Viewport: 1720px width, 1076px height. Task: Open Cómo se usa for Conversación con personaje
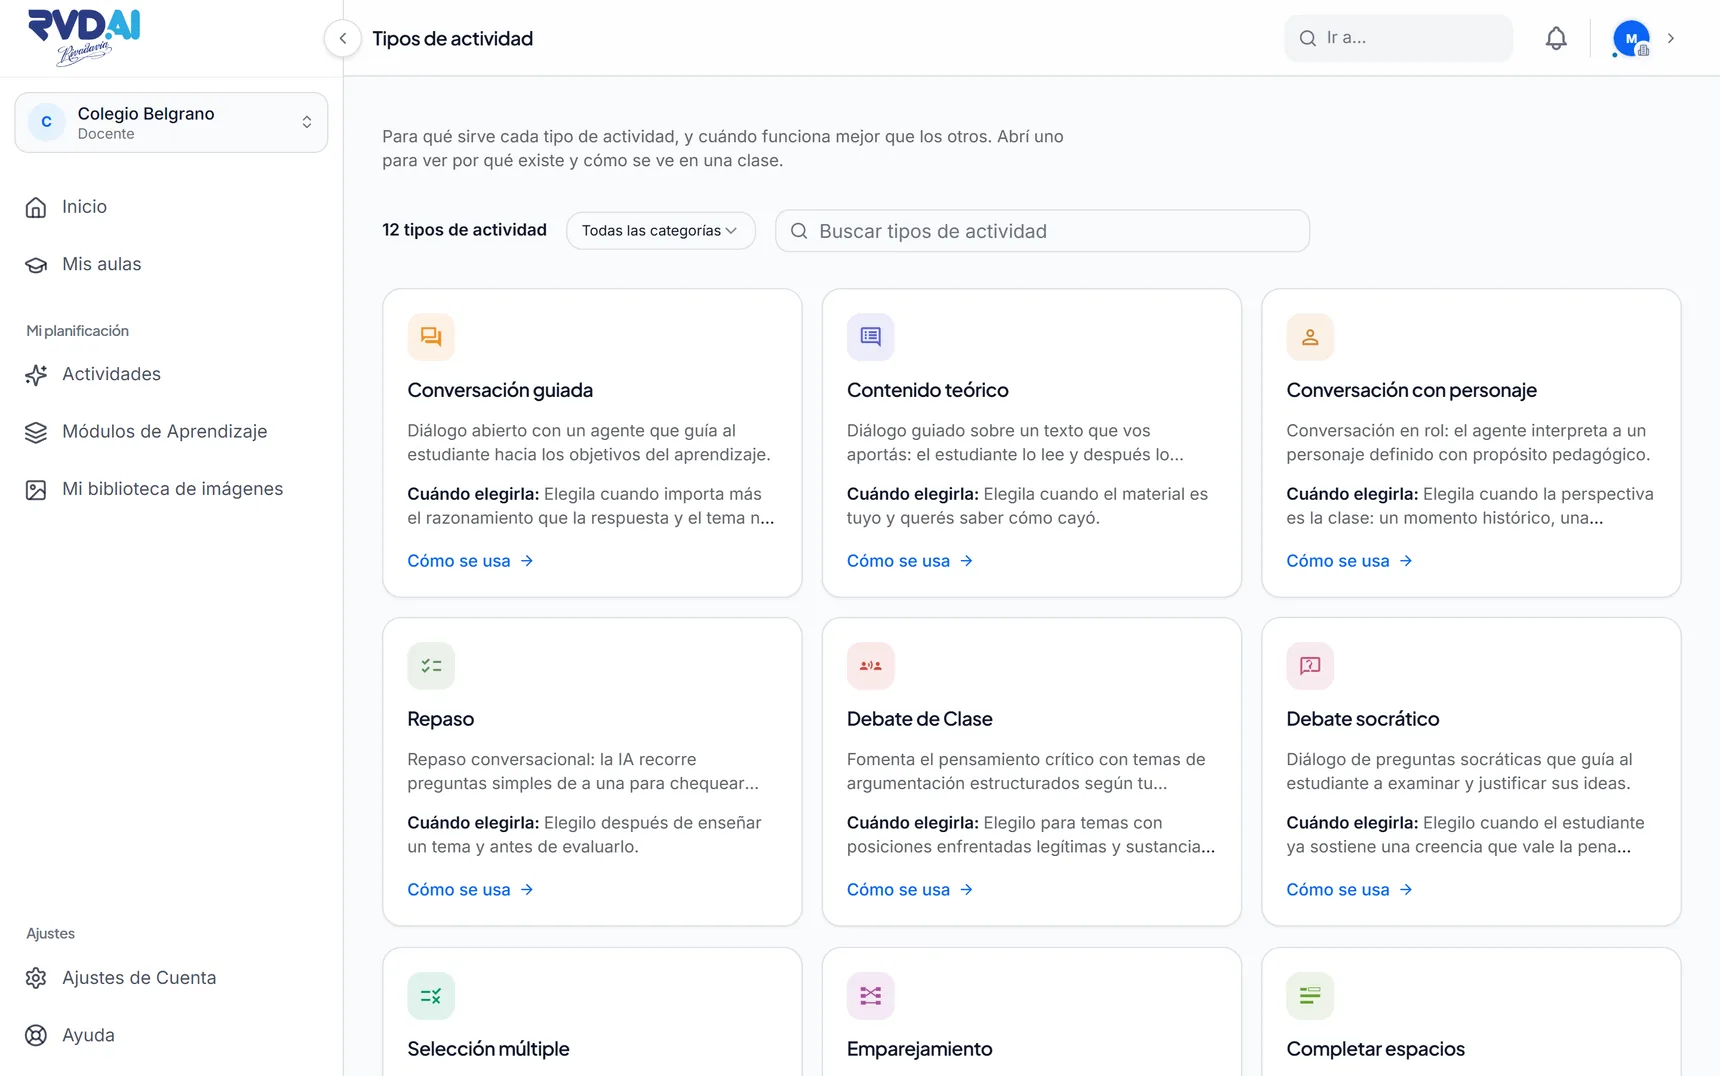1349,561
